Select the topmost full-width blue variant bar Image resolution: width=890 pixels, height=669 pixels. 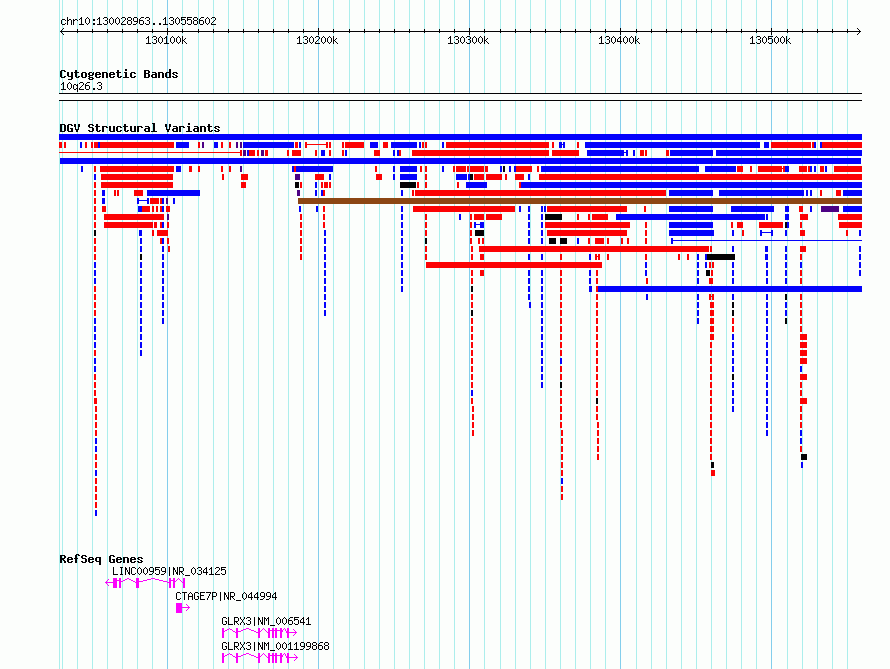point(460,137)
